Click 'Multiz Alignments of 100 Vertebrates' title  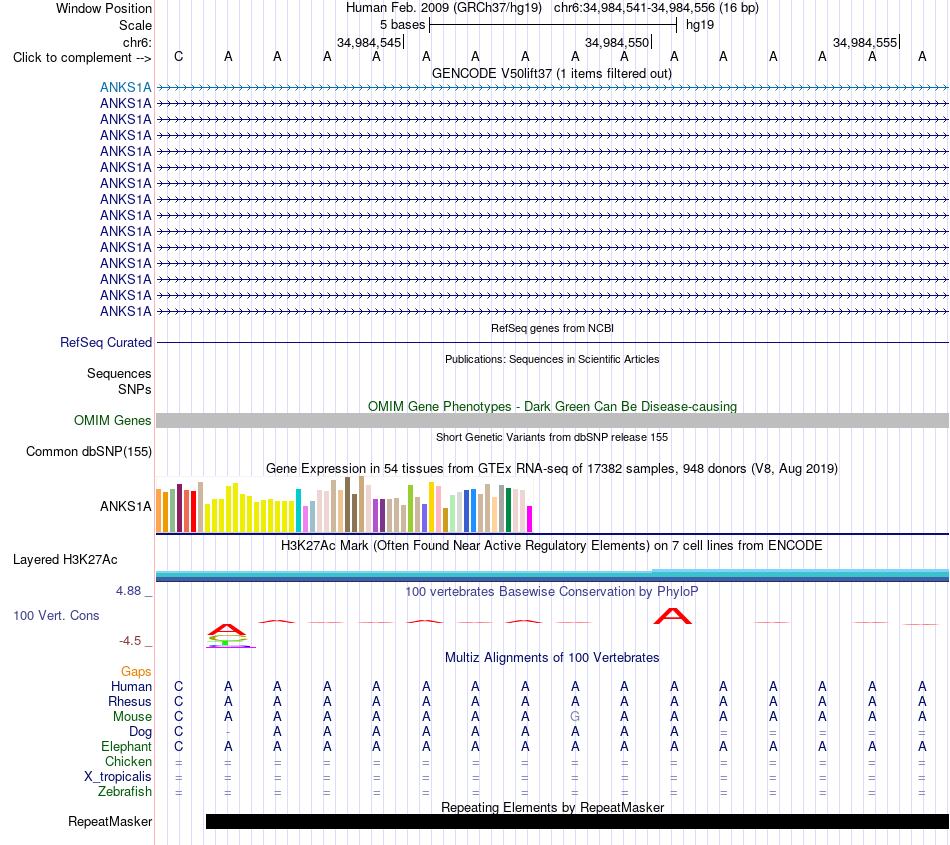point(552,658)
